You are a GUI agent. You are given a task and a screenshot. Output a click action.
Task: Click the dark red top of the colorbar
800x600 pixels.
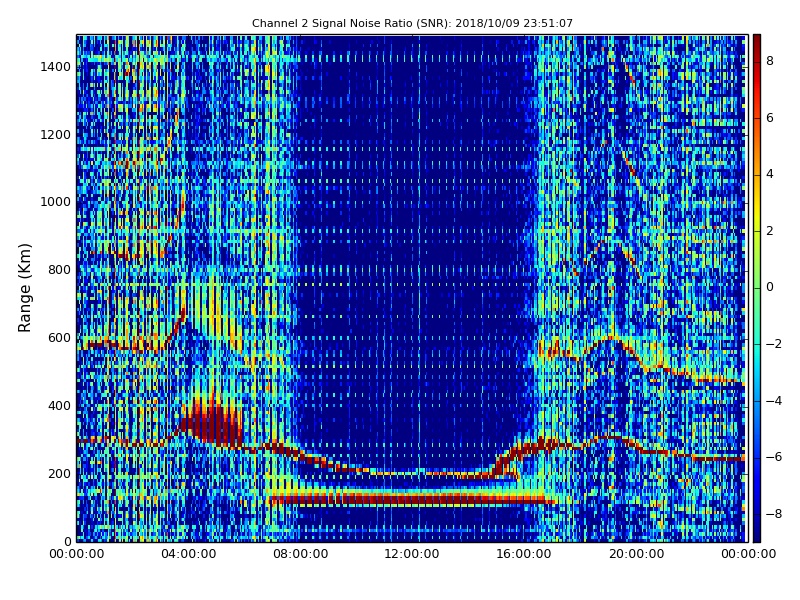tap(757, 43)
